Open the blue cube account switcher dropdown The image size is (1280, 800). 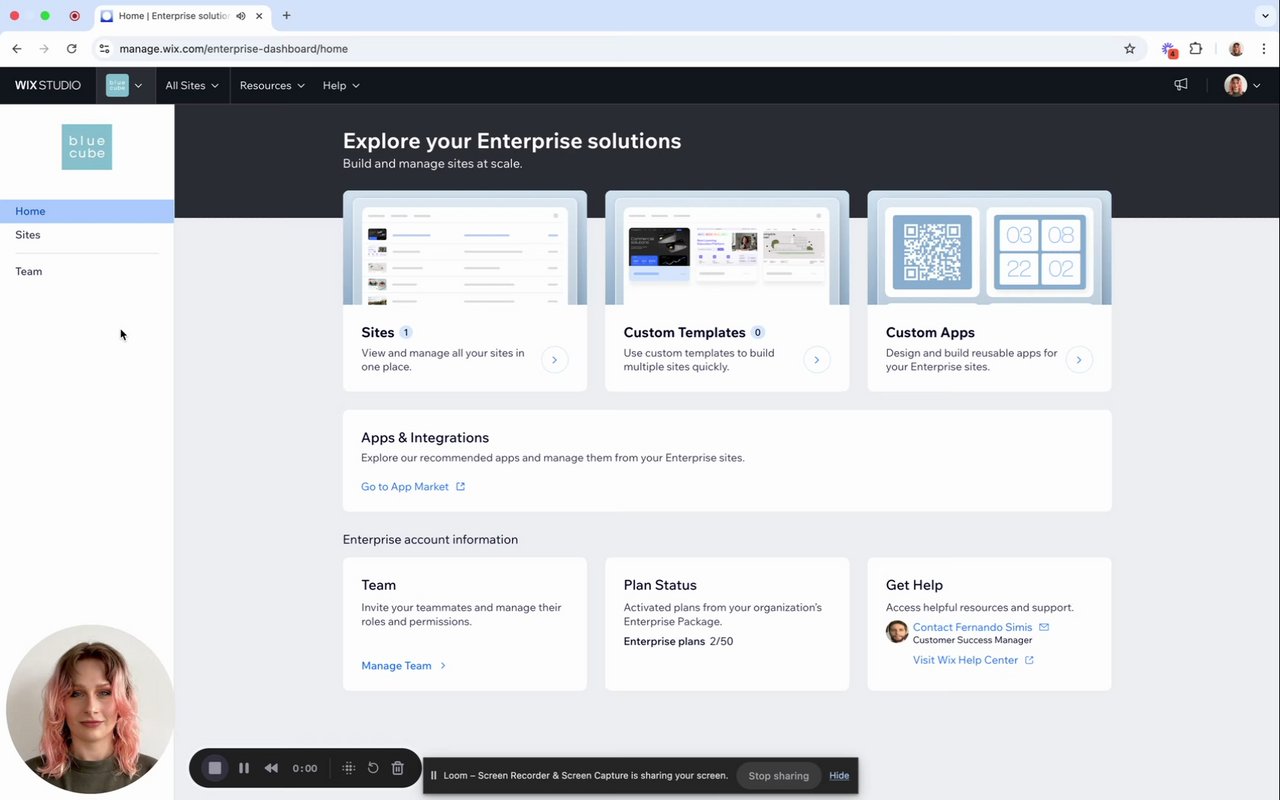pyautogui.click(x=125, y=85)
